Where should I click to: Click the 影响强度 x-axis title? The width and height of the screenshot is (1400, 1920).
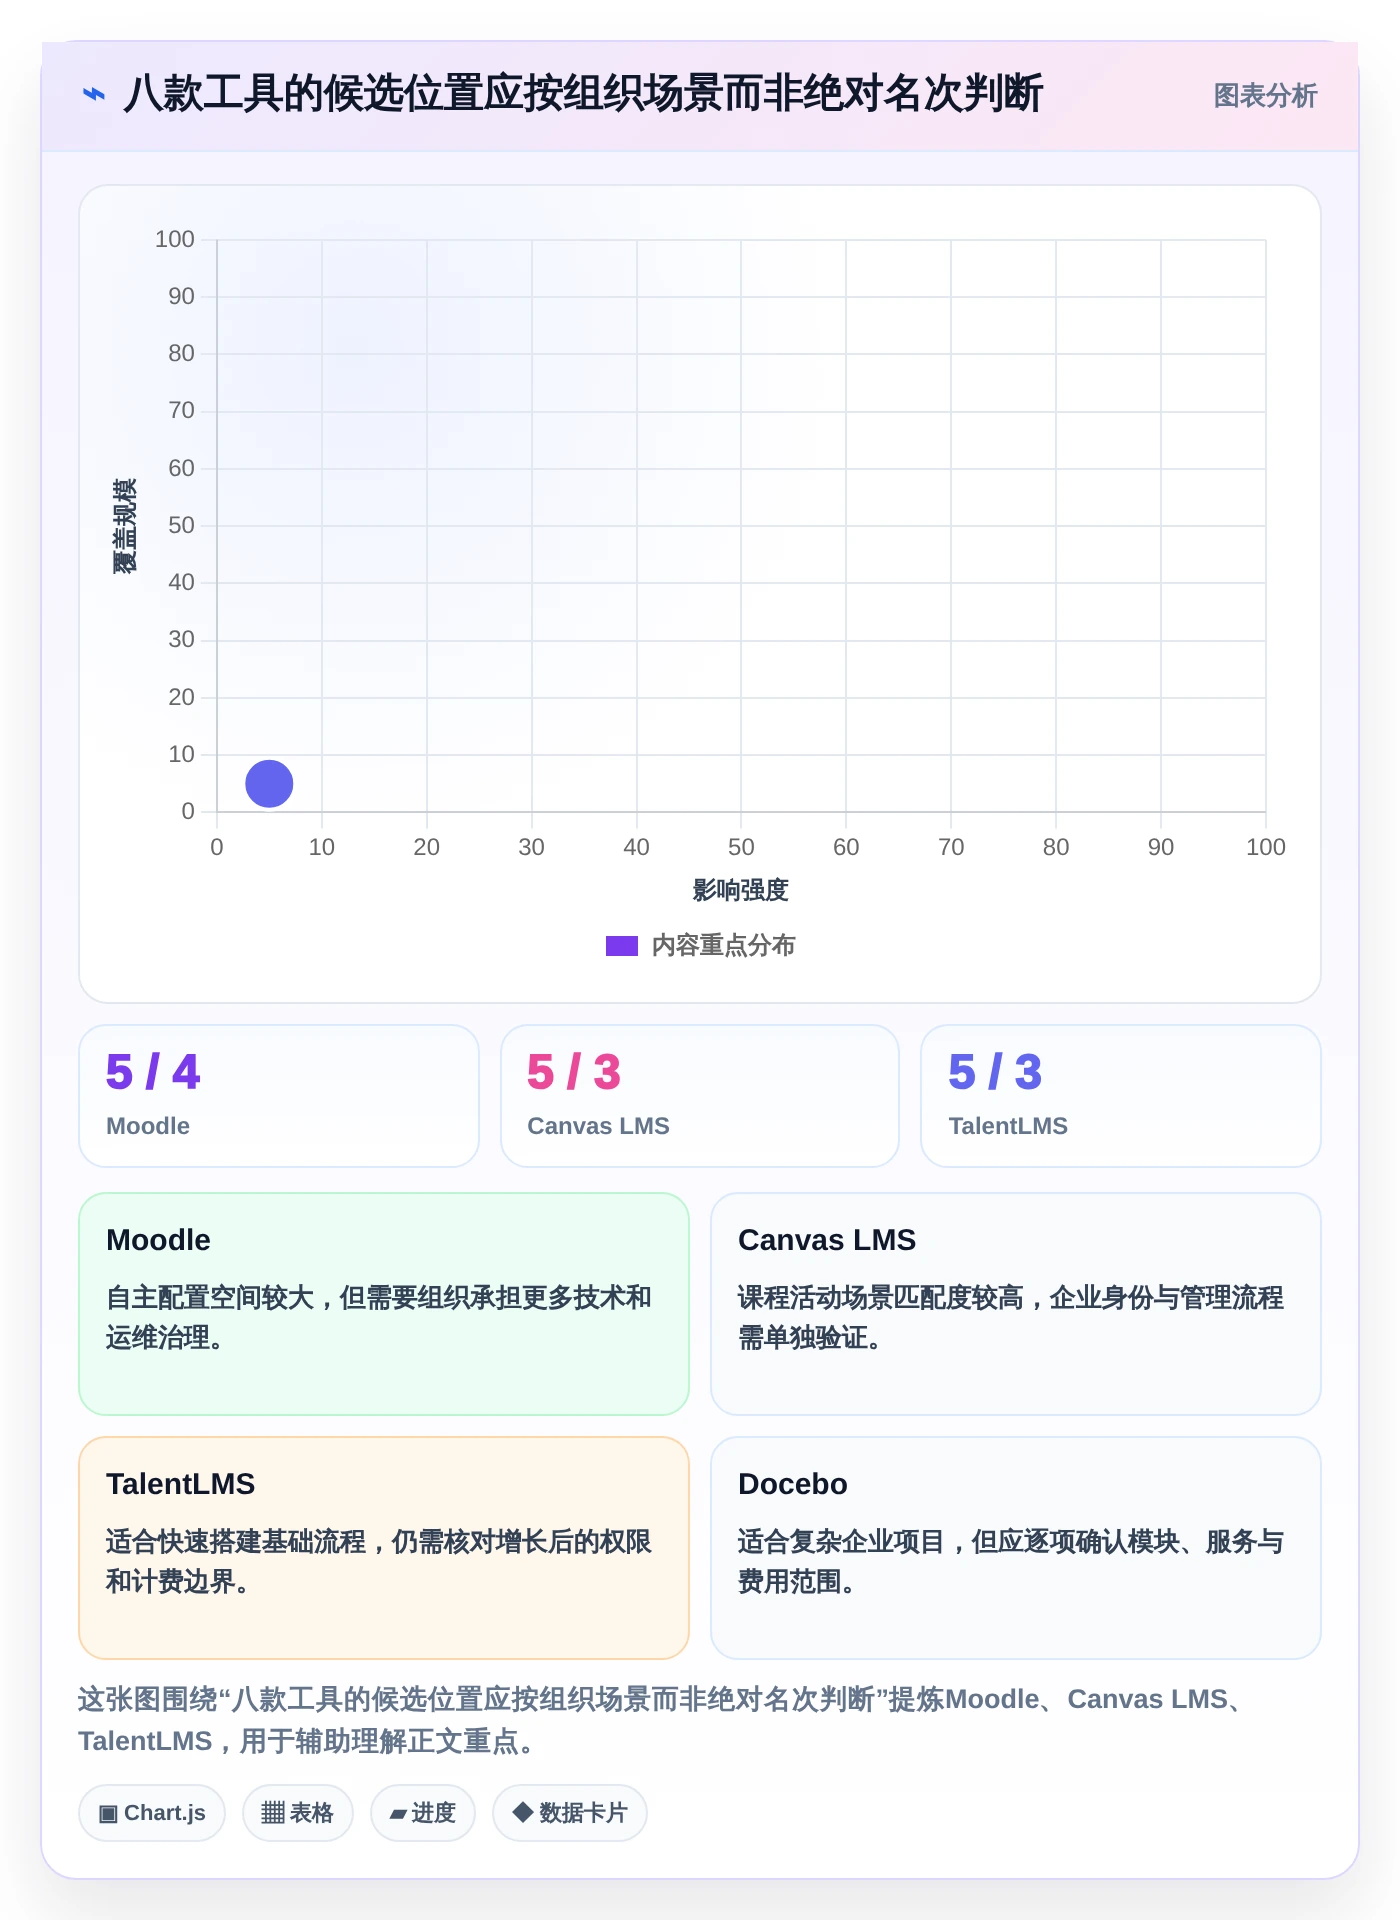click(741, 890)
